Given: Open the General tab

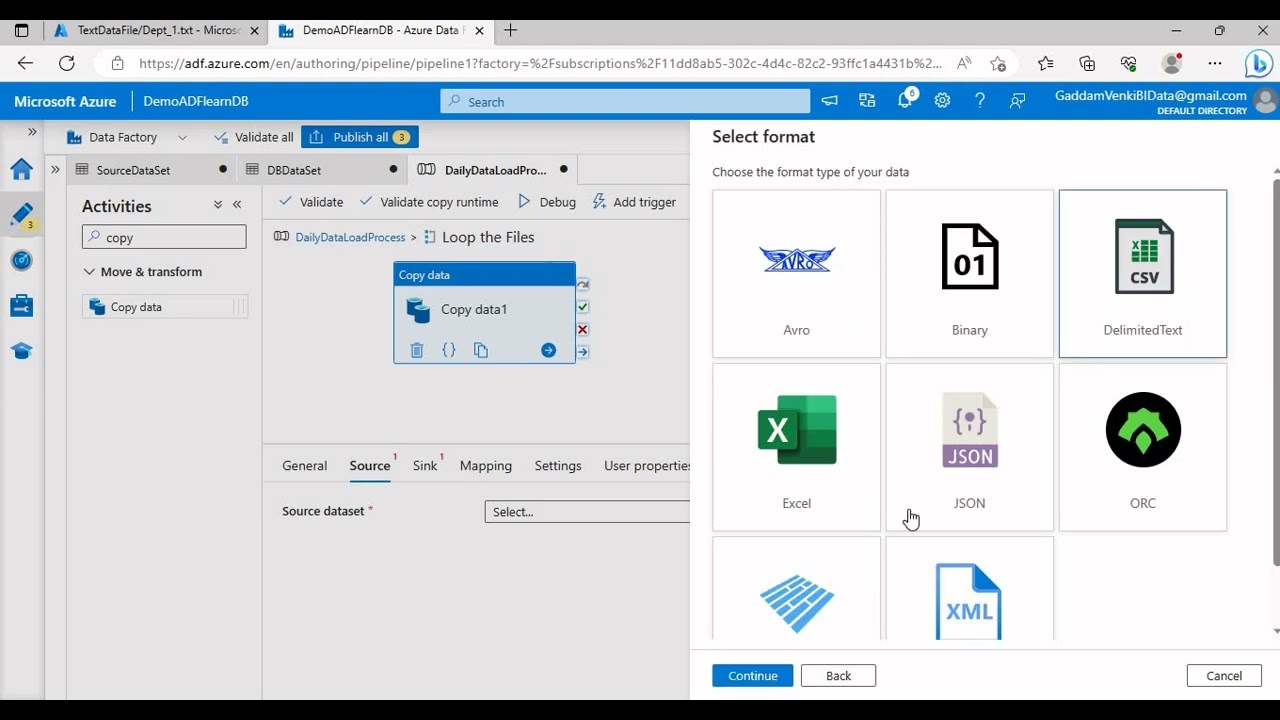Looking at the screenshot, I should pos(304,466).
